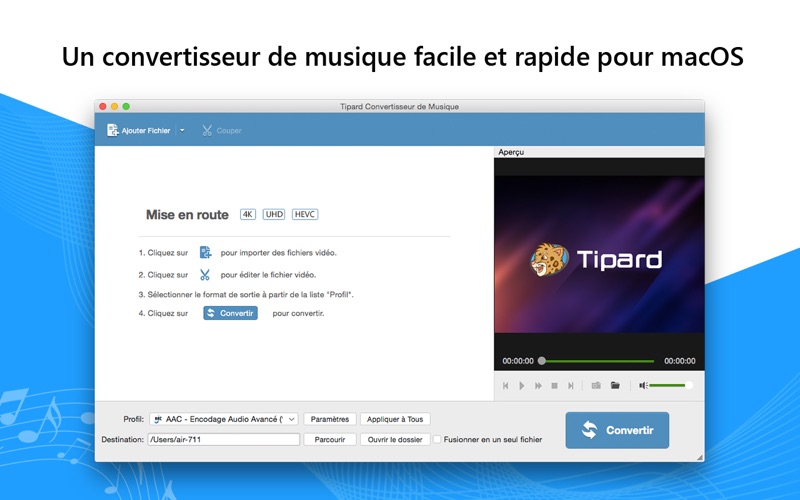The image size is (800, 500).
Task: Click the playback progress slider handle
Action: click(542, 361)
